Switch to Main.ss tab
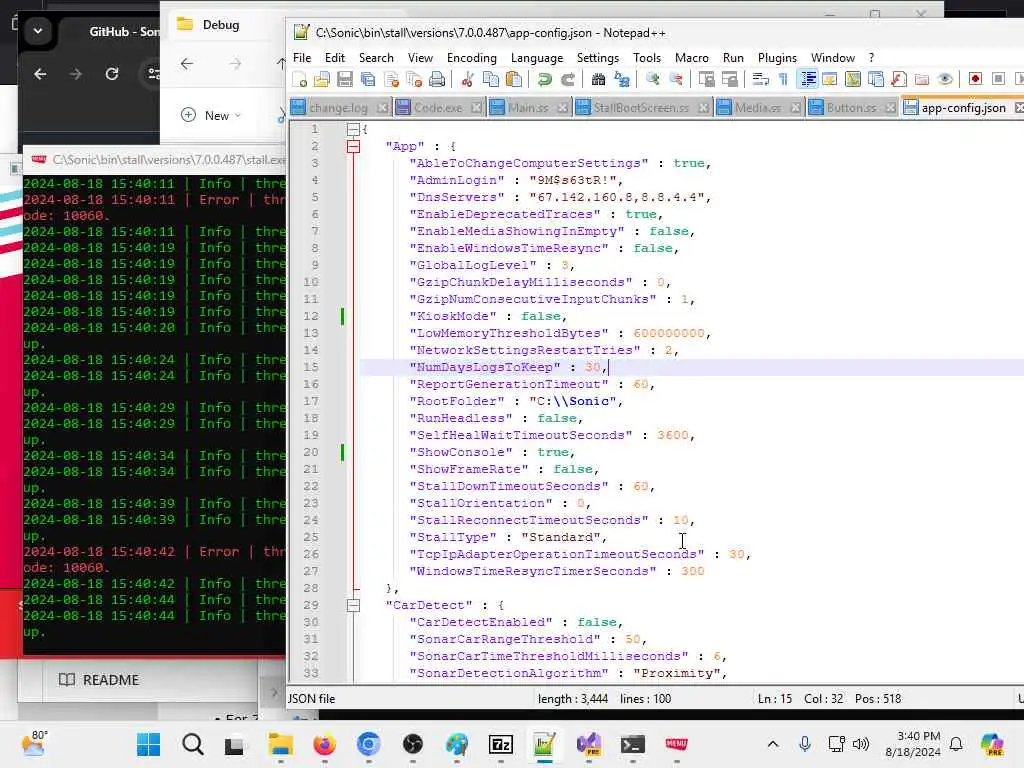Screen dimensions: 1024x768 pos(528,108)
